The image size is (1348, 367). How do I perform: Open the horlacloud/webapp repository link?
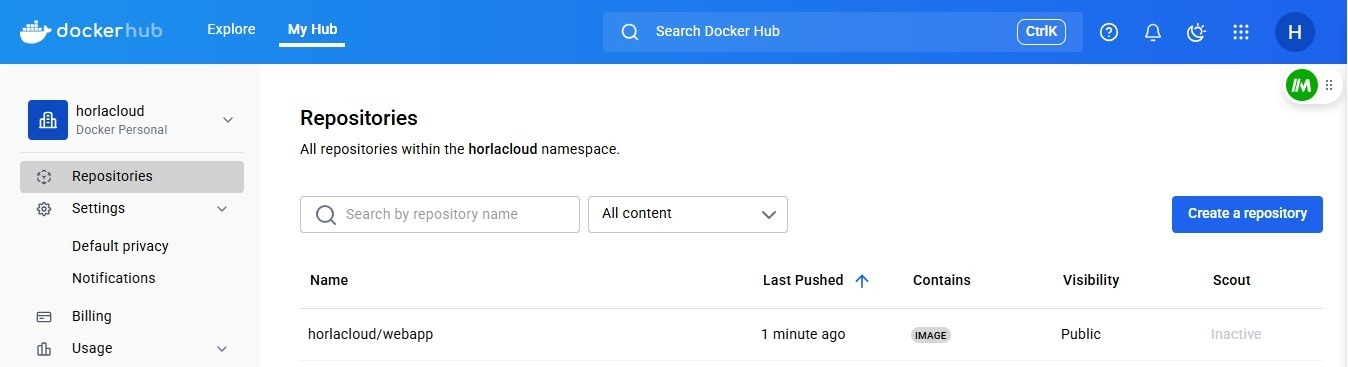pyautogui.click(x=370, y=334)
